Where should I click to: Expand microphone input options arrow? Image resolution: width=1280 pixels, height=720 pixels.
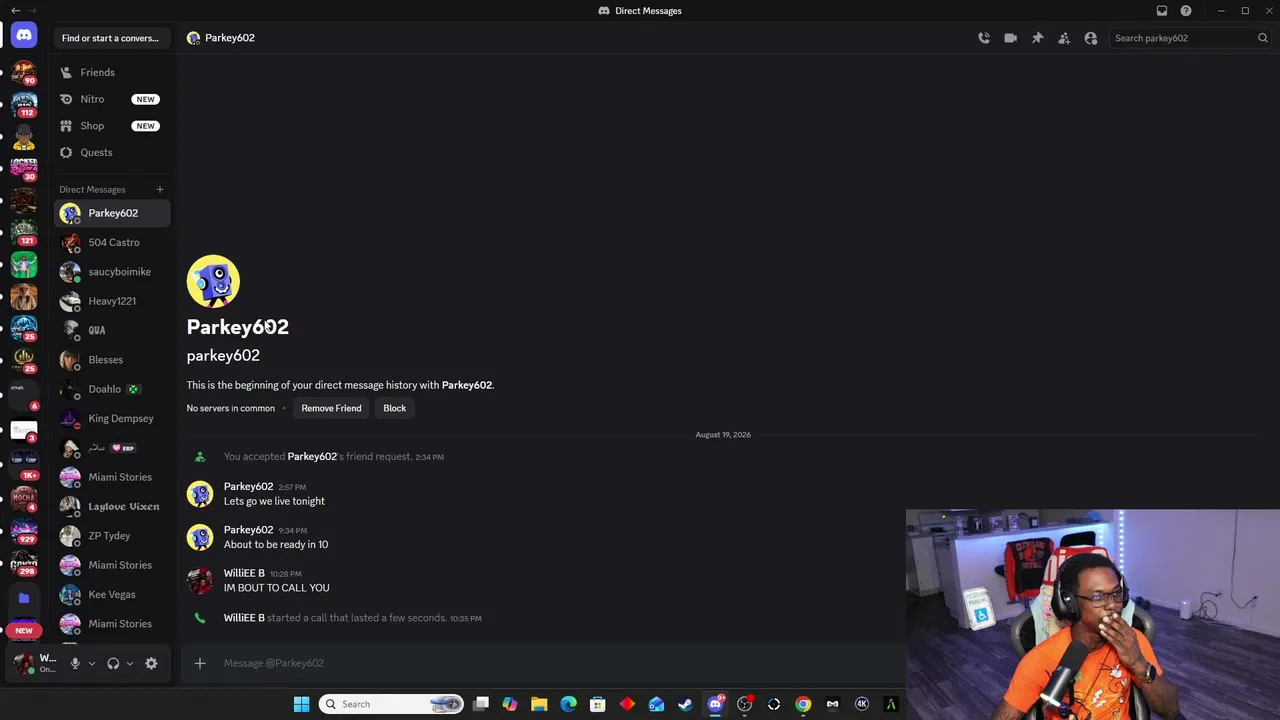(92, 663)
